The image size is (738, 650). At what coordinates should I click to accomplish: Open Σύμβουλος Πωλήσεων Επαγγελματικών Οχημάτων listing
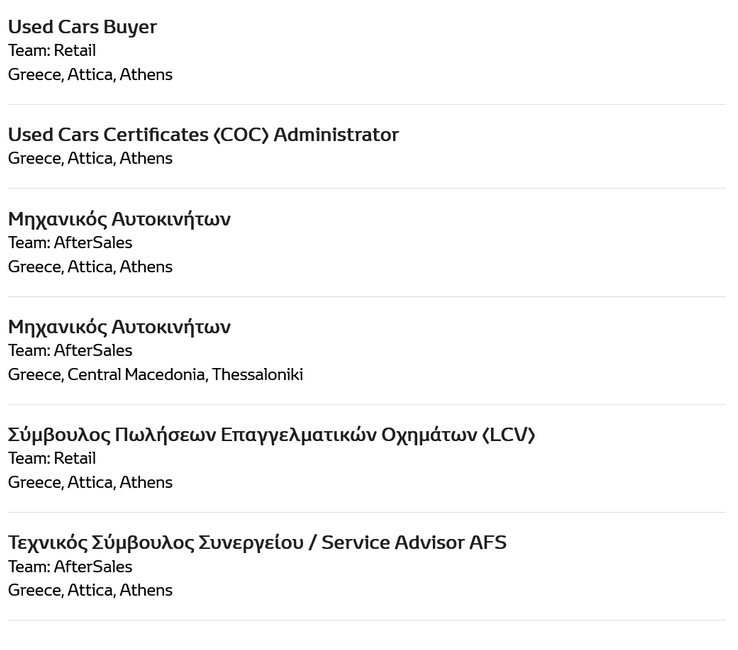[272, 434]
